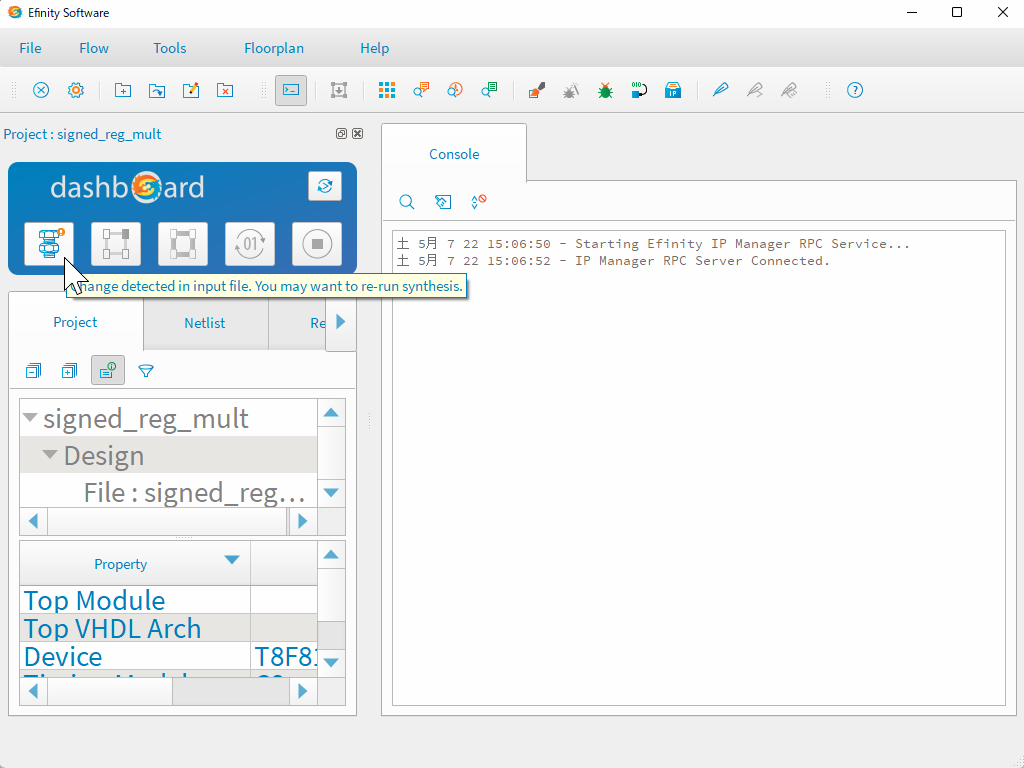Edit the project using the pencil-folder icon

(191, 90)
